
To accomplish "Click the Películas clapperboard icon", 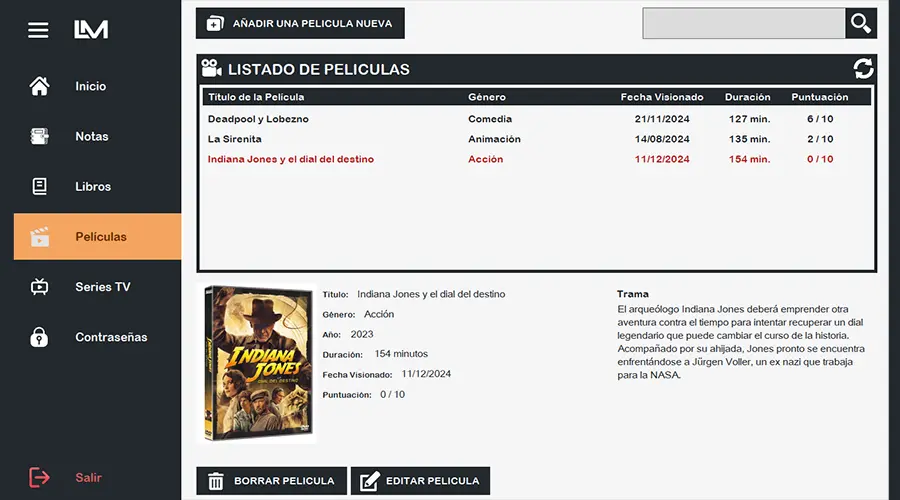I will [39, 237].
